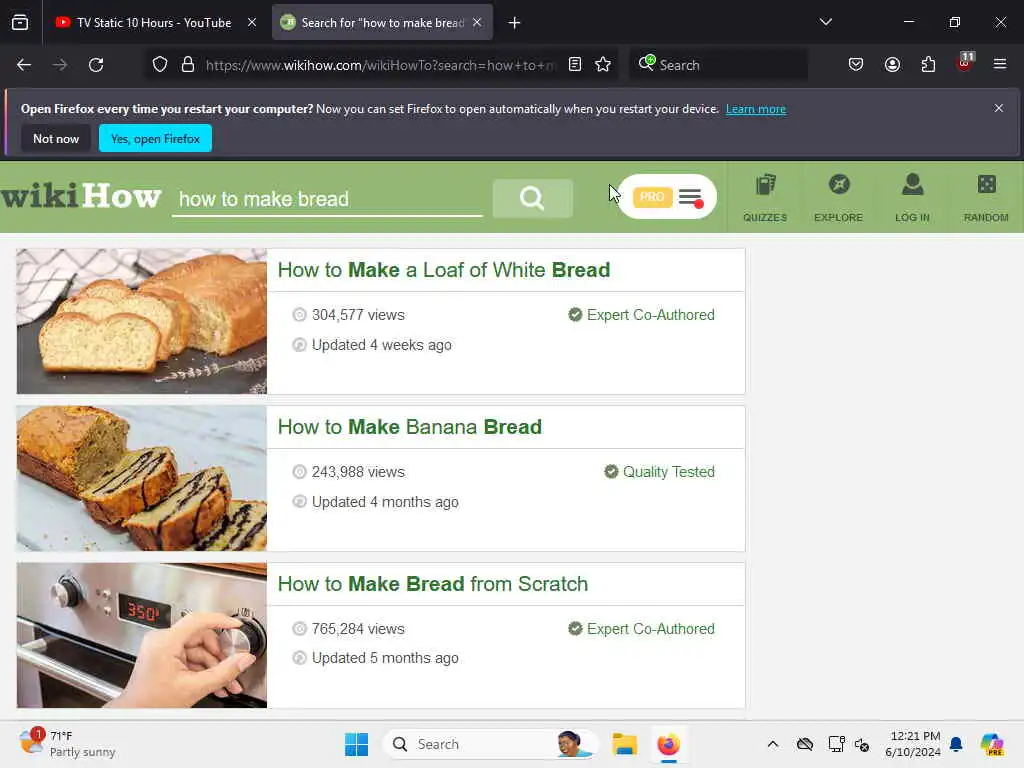Open the Quizzes section
This screenshot has width=1024, height=768.
click(x=765, y=198)
